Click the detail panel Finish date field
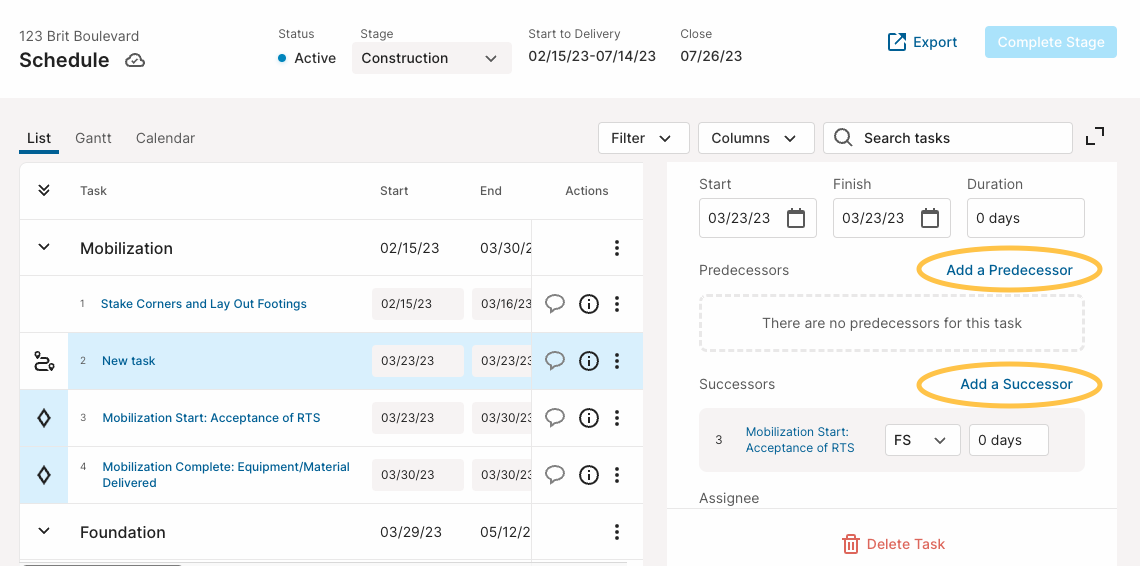This screenshot has width=1140, height=566. point(891,218)
